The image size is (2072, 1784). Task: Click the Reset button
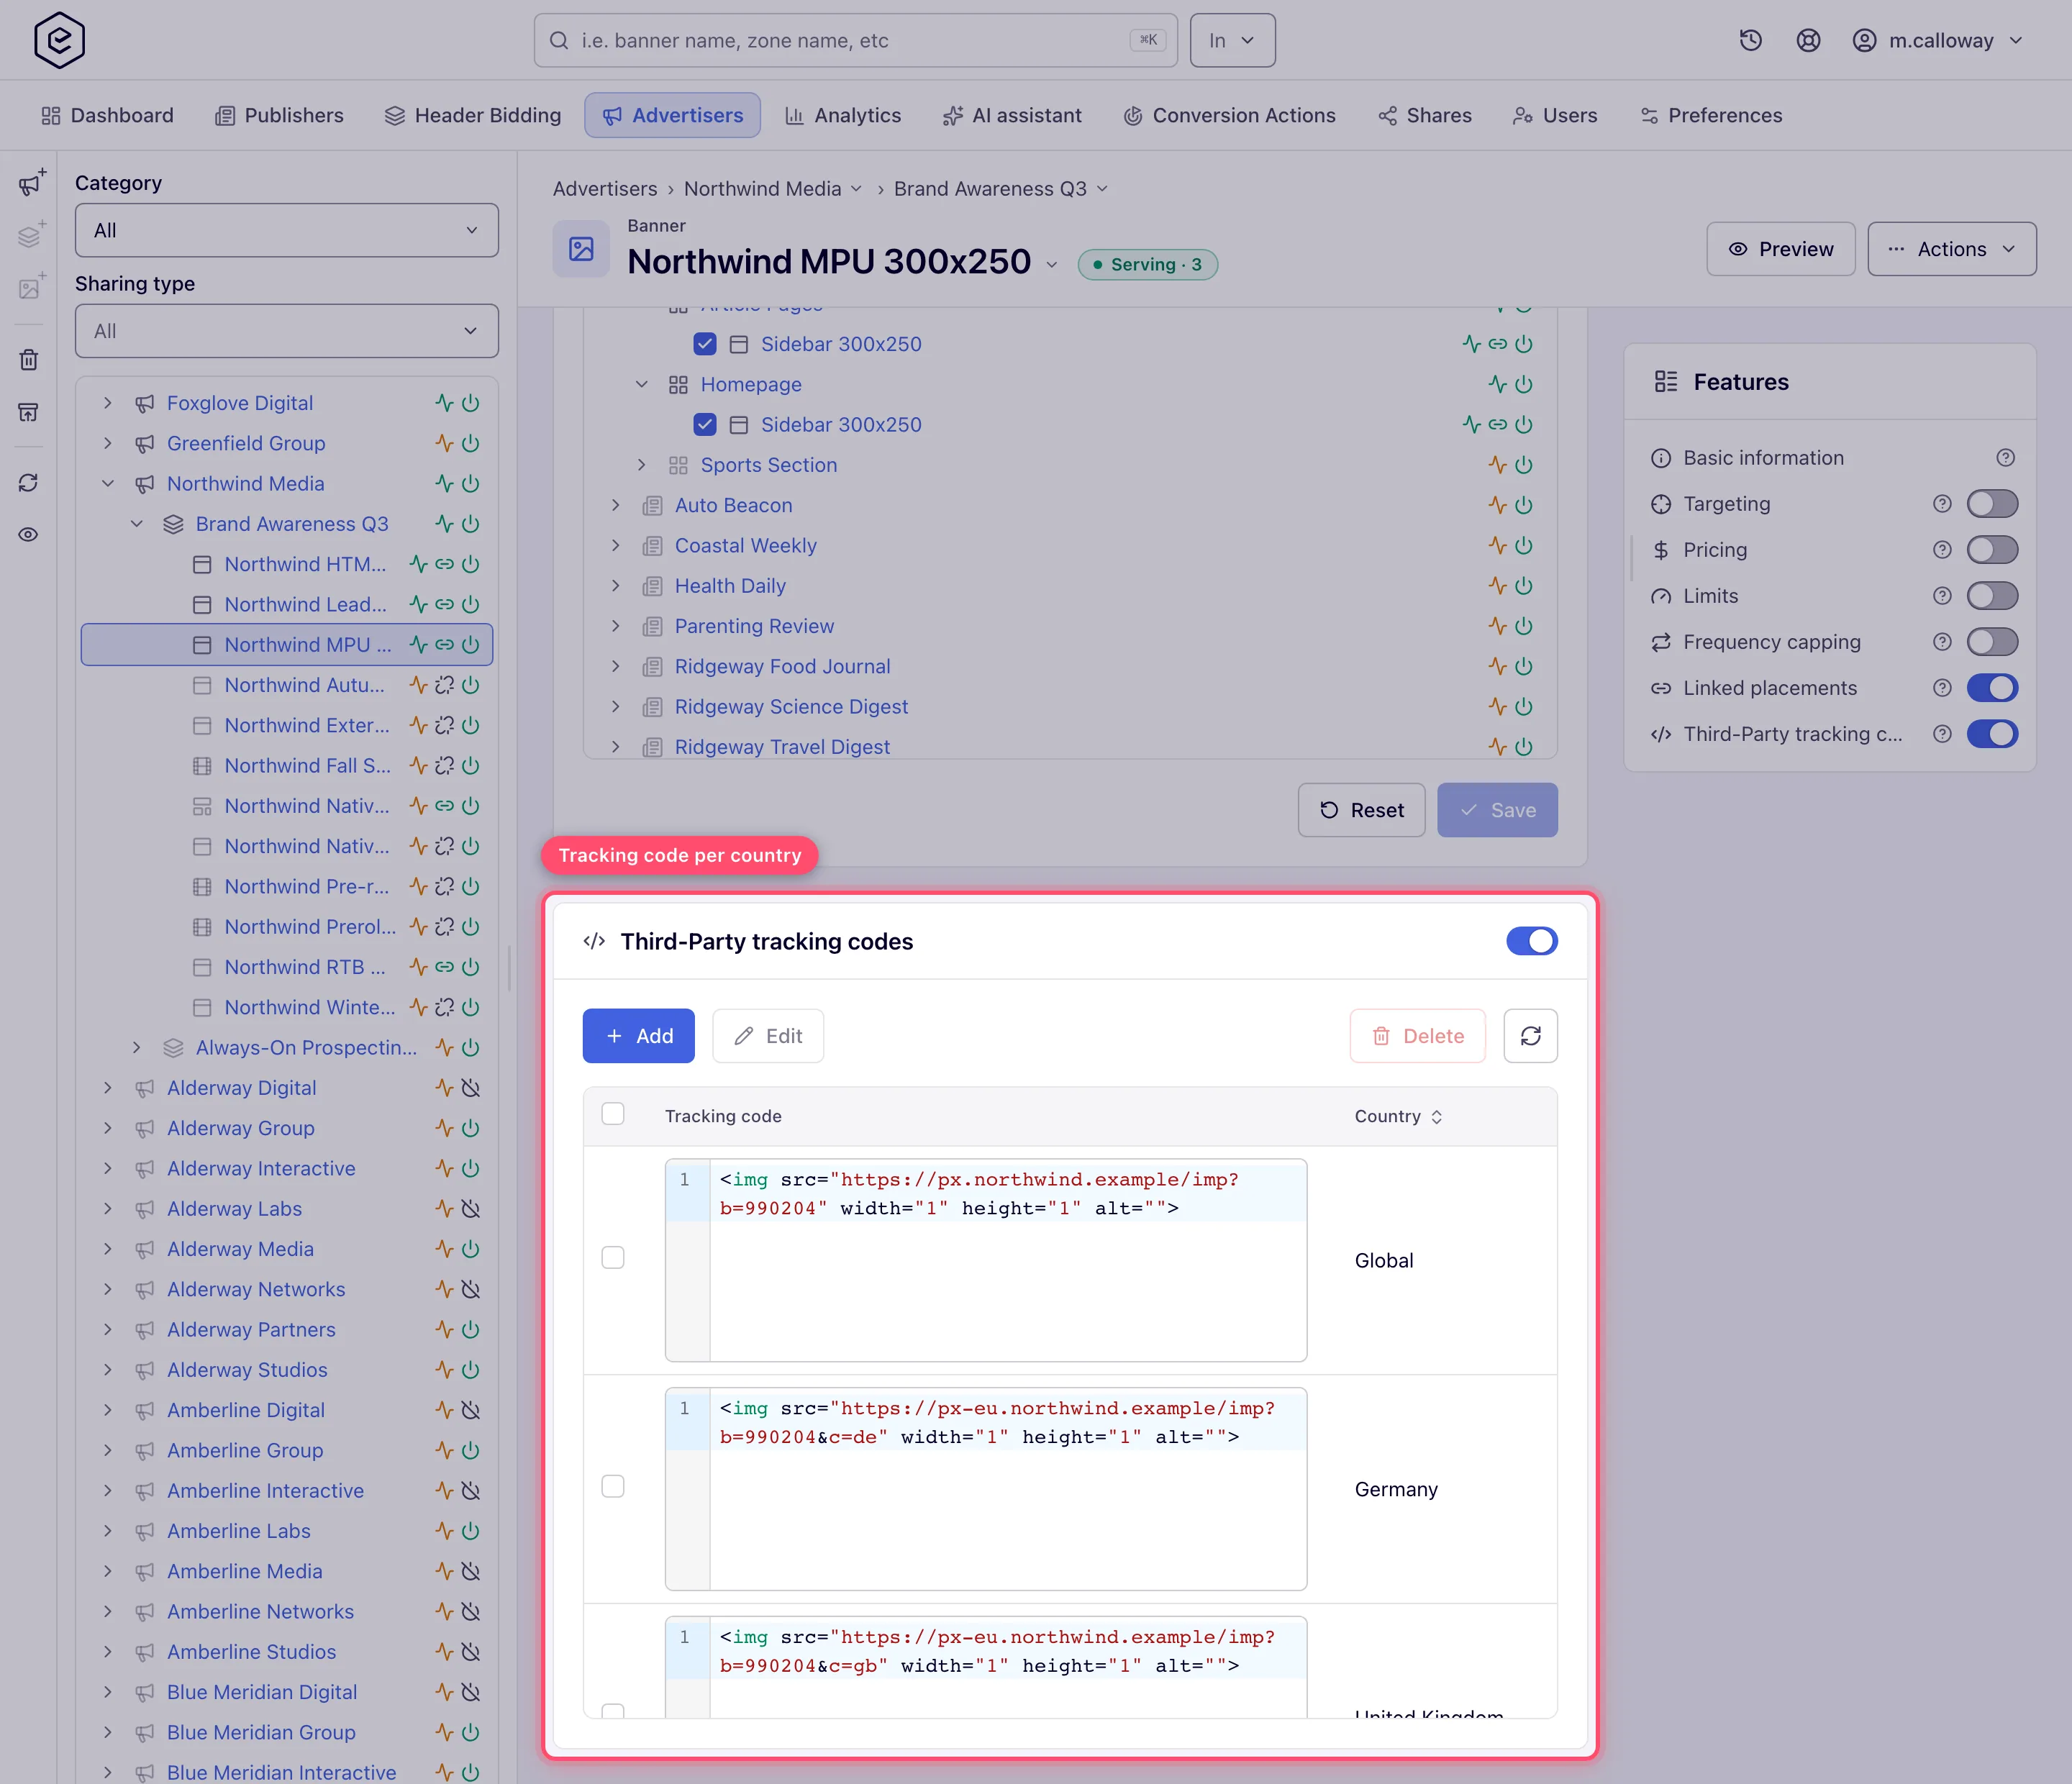[1361, 810]
